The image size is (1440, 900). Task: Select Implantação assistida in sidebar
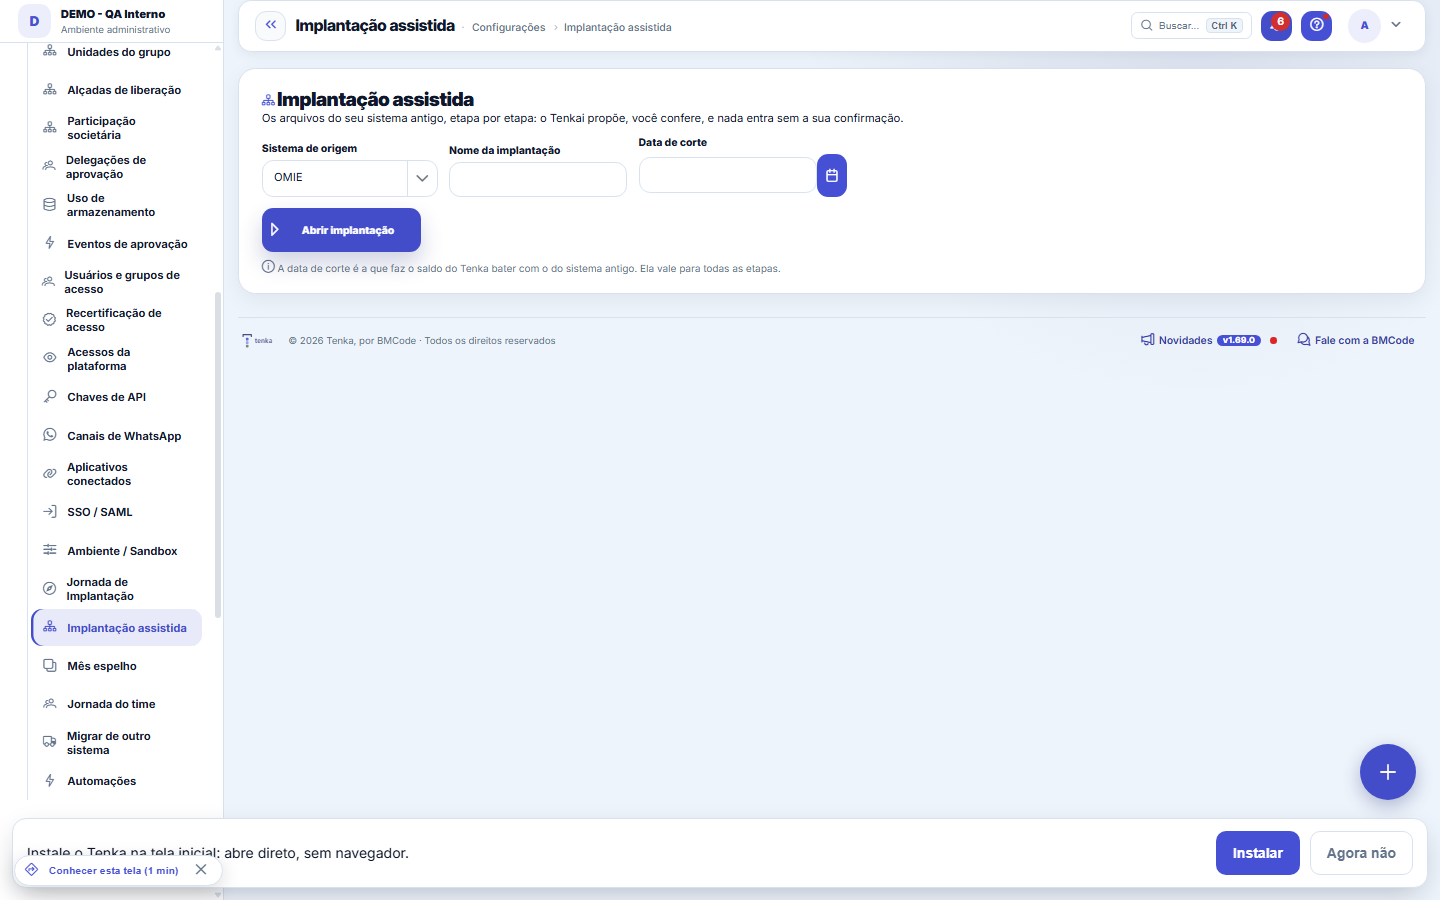tap(116, 628)
